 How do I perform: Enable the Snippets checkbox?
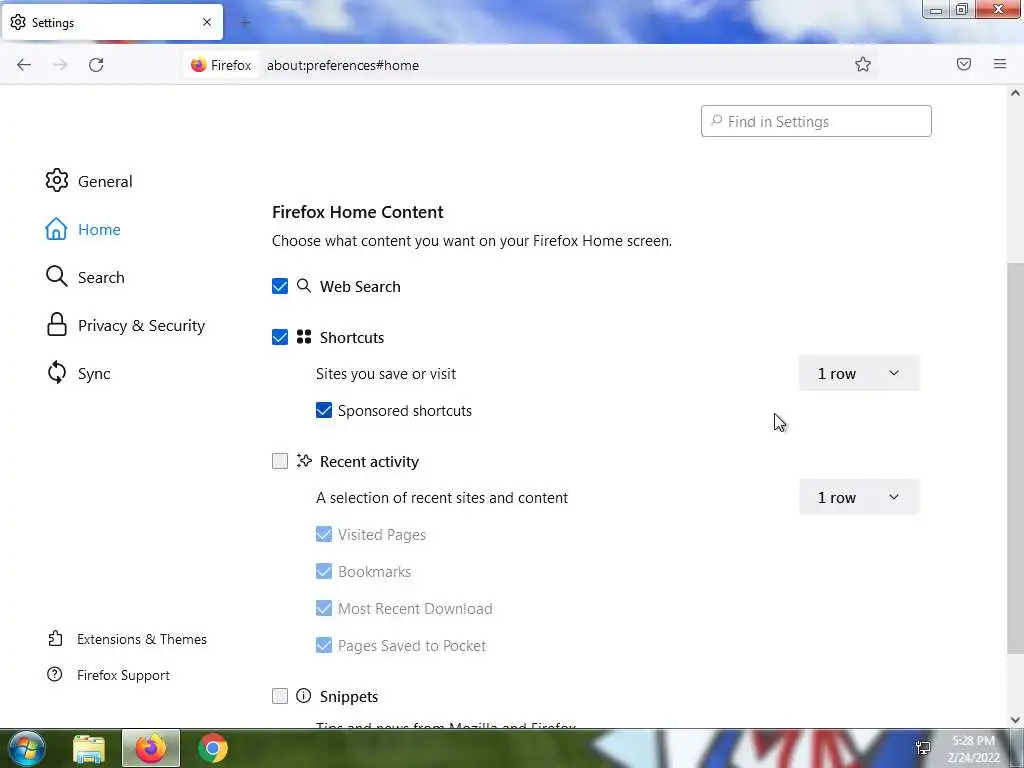280,696
